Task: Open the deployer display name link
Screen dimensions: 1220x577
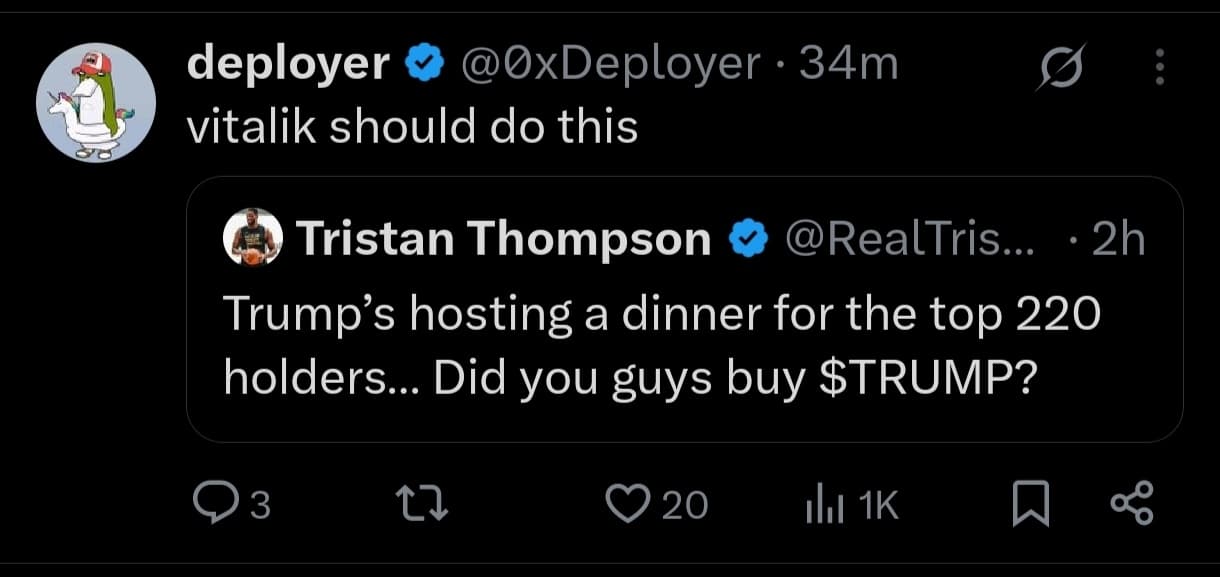Action: (x=288, y=65)
